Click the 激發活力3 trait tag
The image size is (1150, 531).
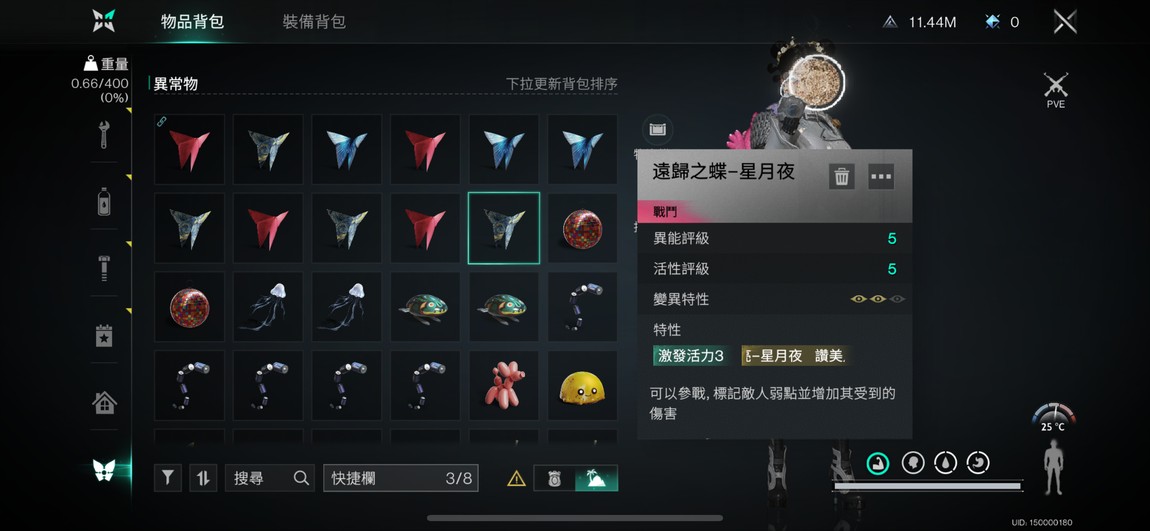pos(692,356)
